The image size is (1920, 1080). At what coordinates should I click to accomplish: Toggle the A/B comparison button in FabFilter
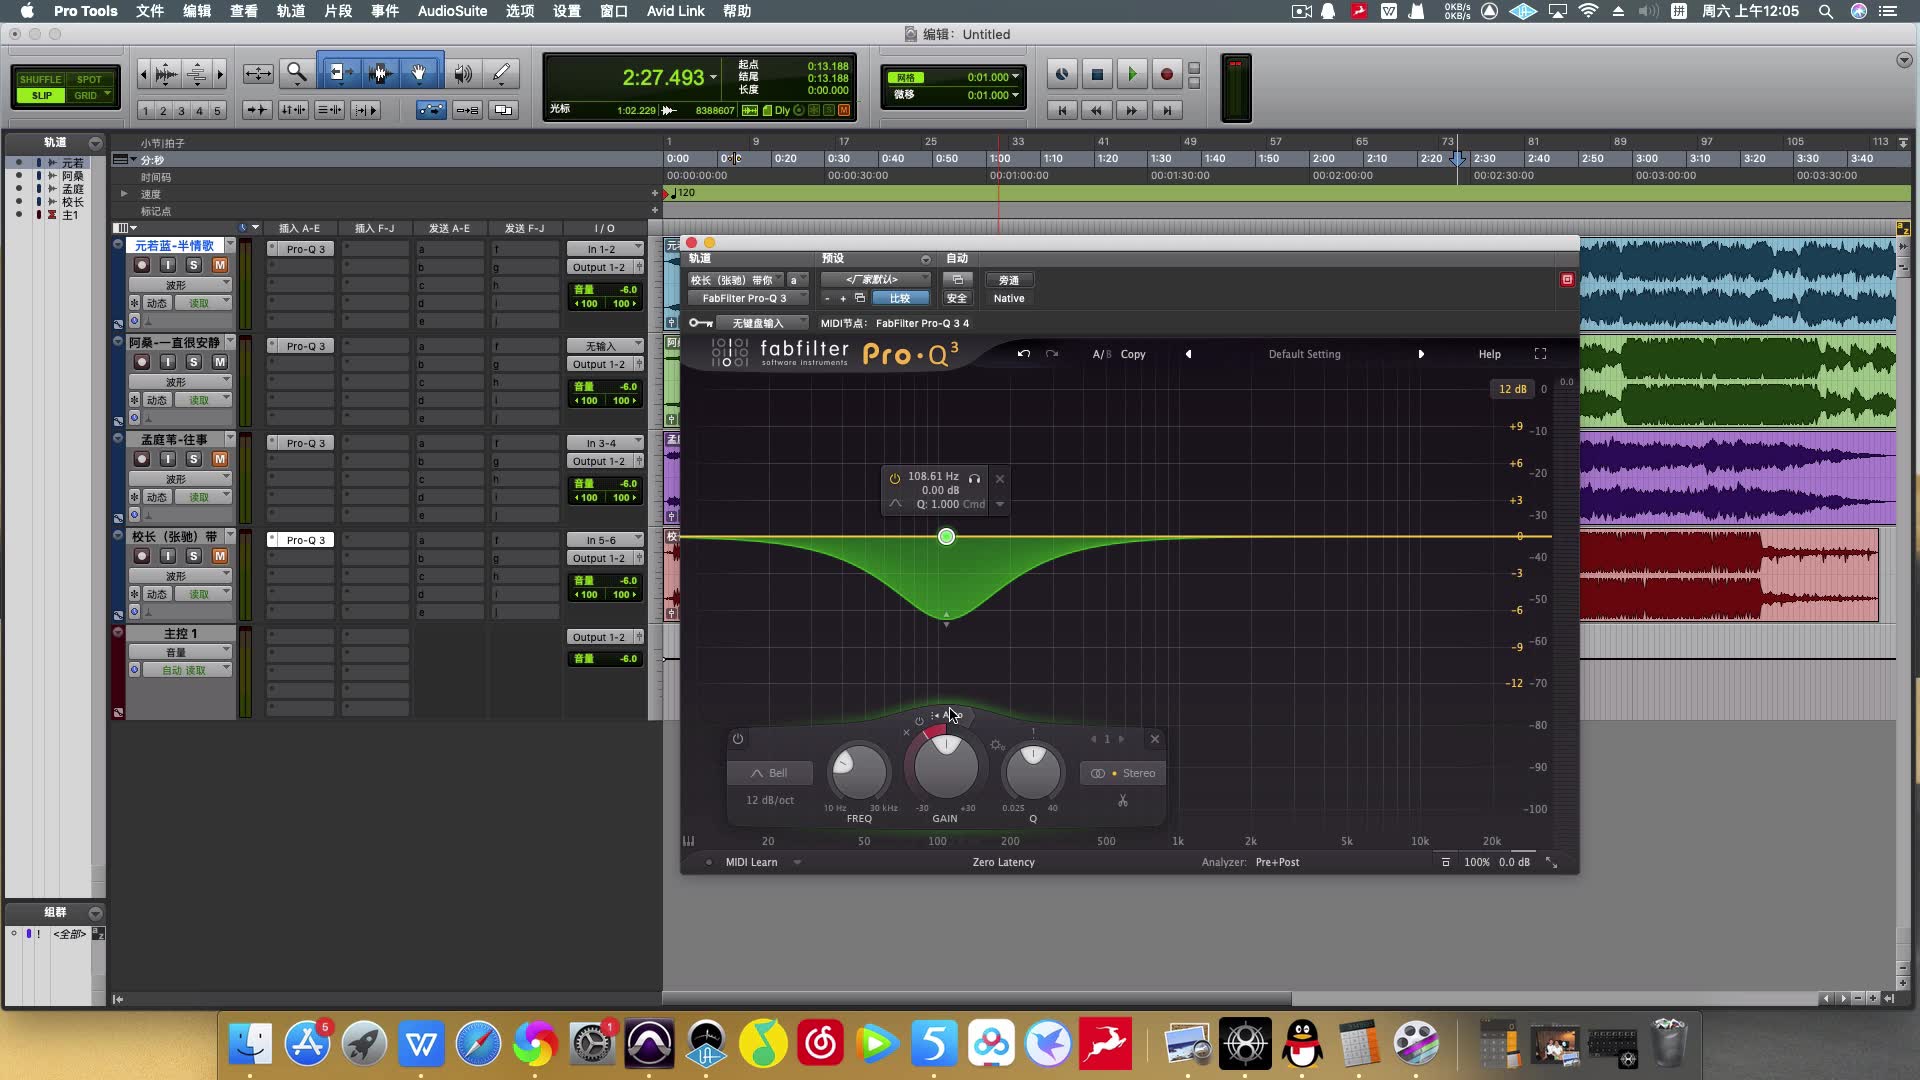1100,353
